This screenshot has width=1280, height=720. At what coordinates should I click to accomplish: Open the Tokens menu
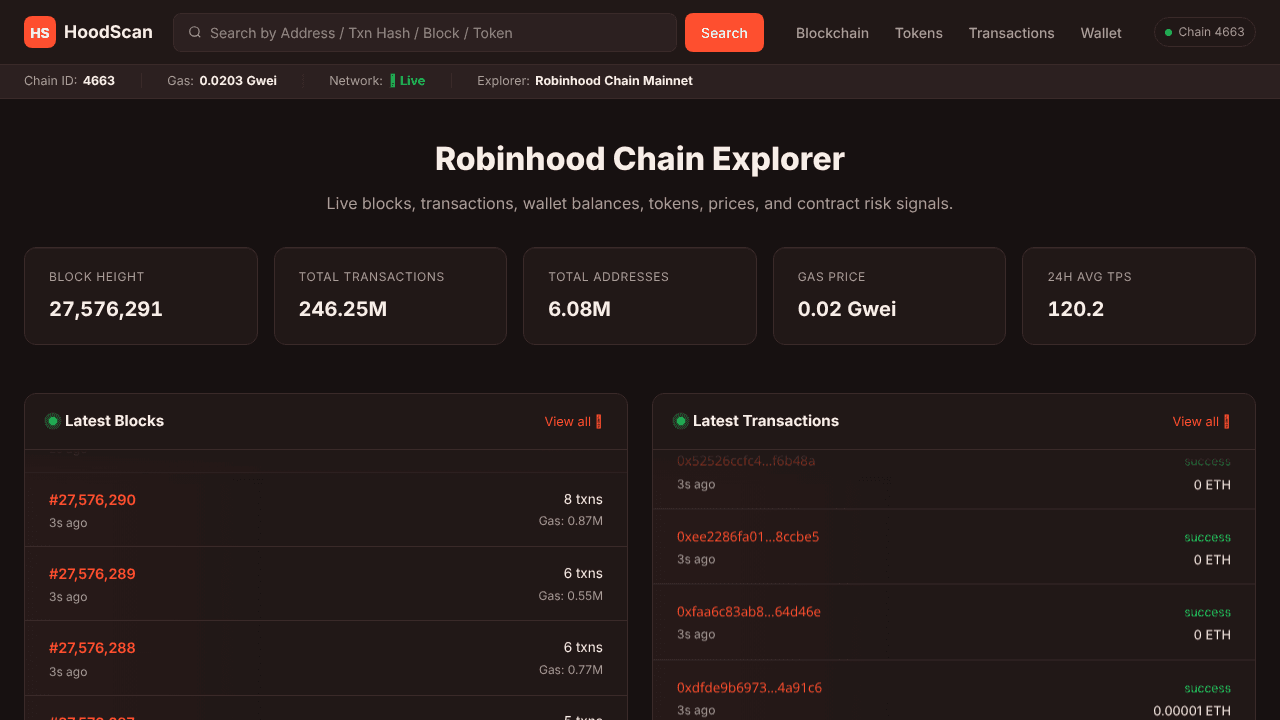point(919,33)
